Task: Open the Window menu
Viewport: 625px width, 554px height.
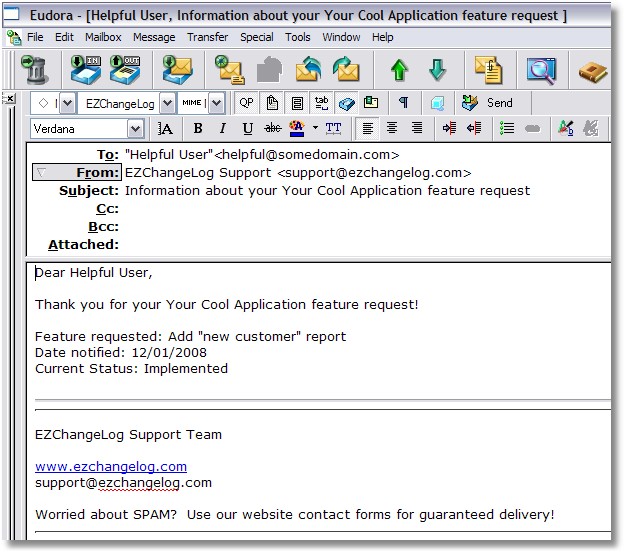Action: click(x=341, y=37)
